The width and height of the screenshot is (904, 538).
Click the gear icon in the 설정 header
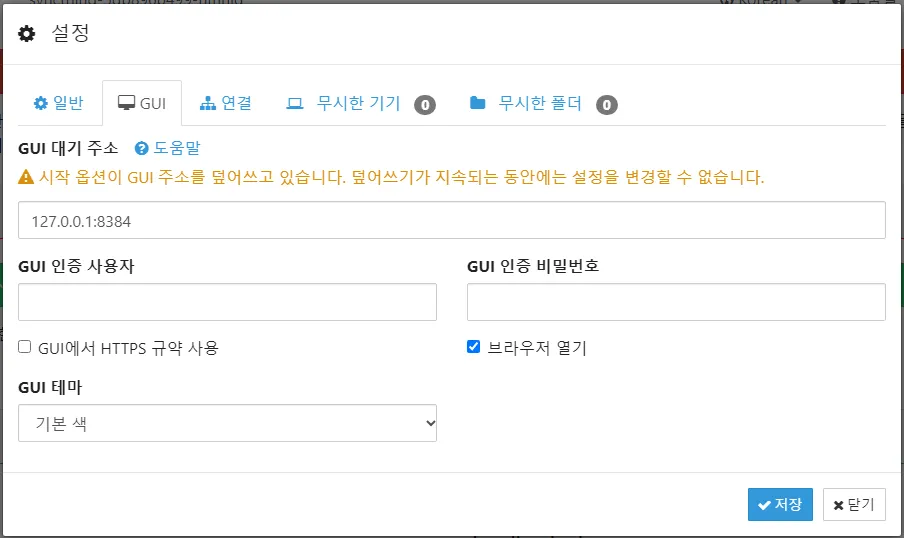(x=27, y=34)
